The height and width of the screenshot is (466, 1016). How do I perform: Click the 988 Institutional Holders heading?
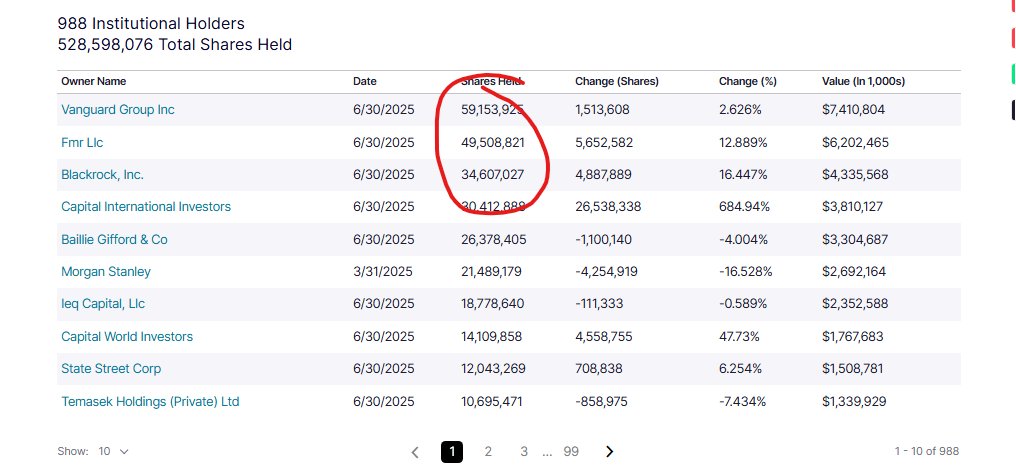tap(151, 24)
